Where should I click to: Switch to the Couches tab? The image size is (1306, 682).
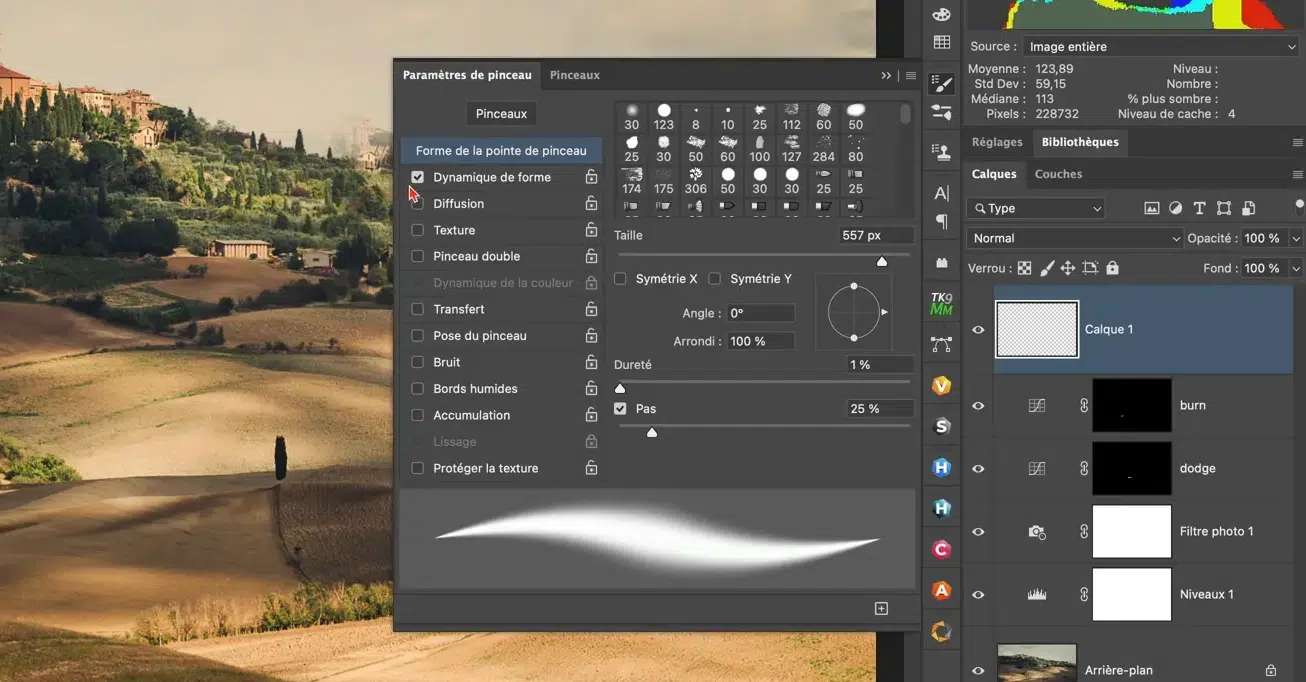click(x=1058, y=174)
